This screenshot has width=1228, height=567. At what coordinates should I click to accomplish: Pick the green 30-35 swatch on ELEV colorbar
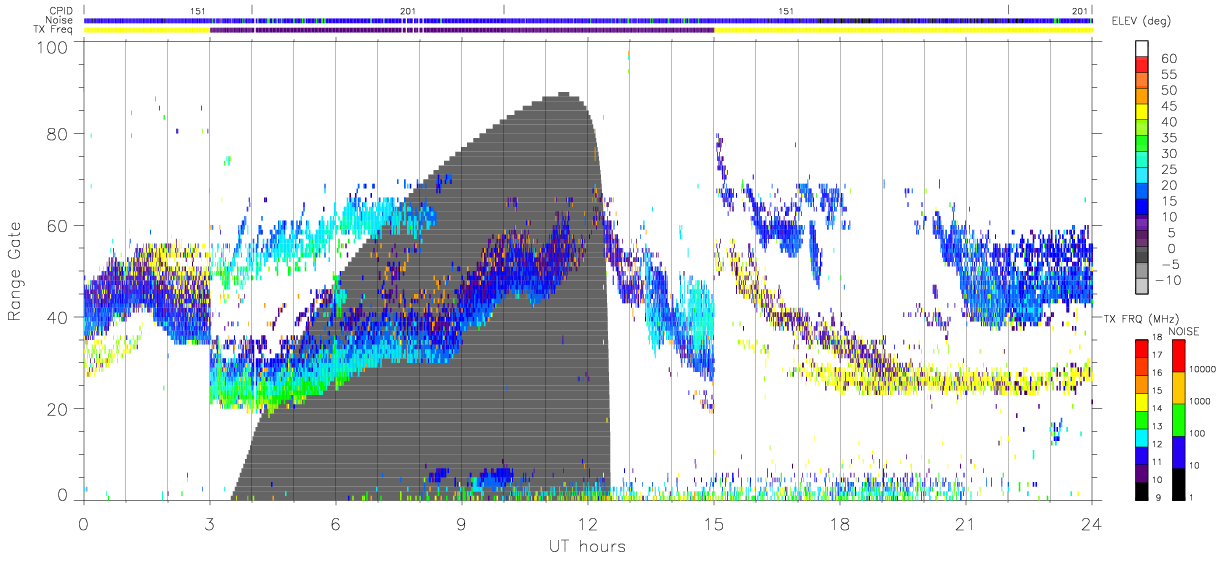click(1142, 145)
